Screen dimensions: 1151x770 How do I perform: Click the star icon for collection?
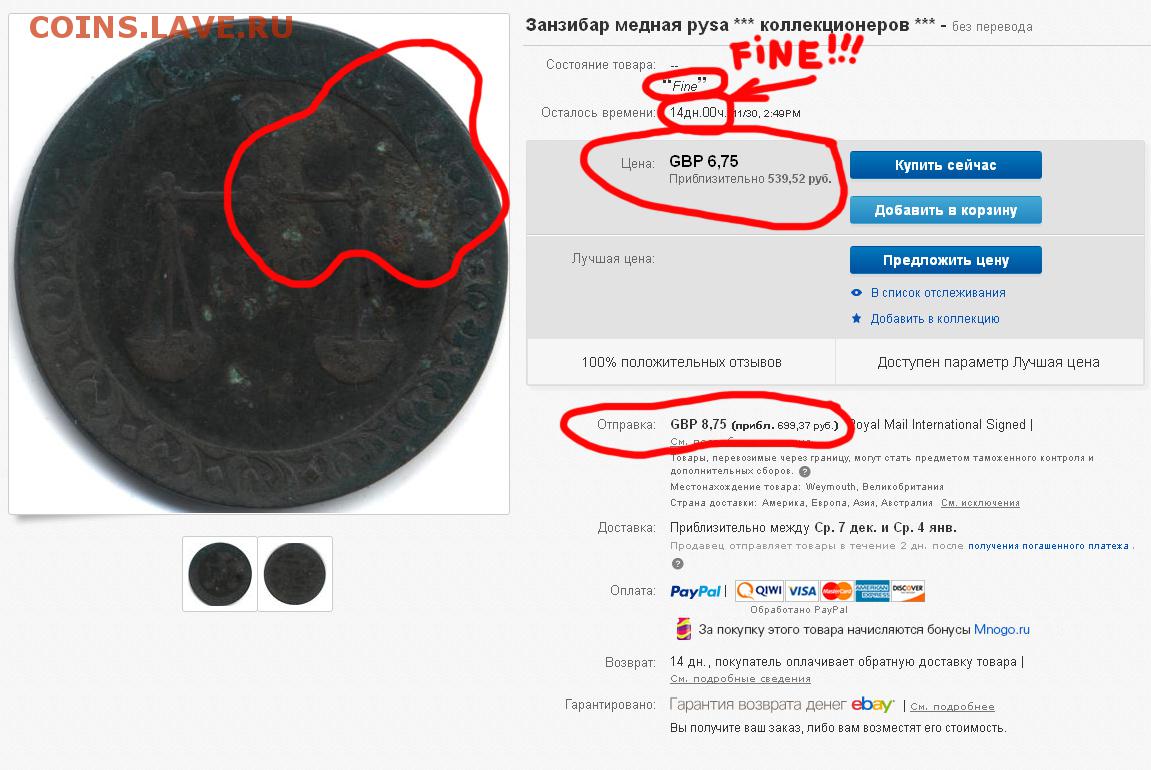click(856, 319)
